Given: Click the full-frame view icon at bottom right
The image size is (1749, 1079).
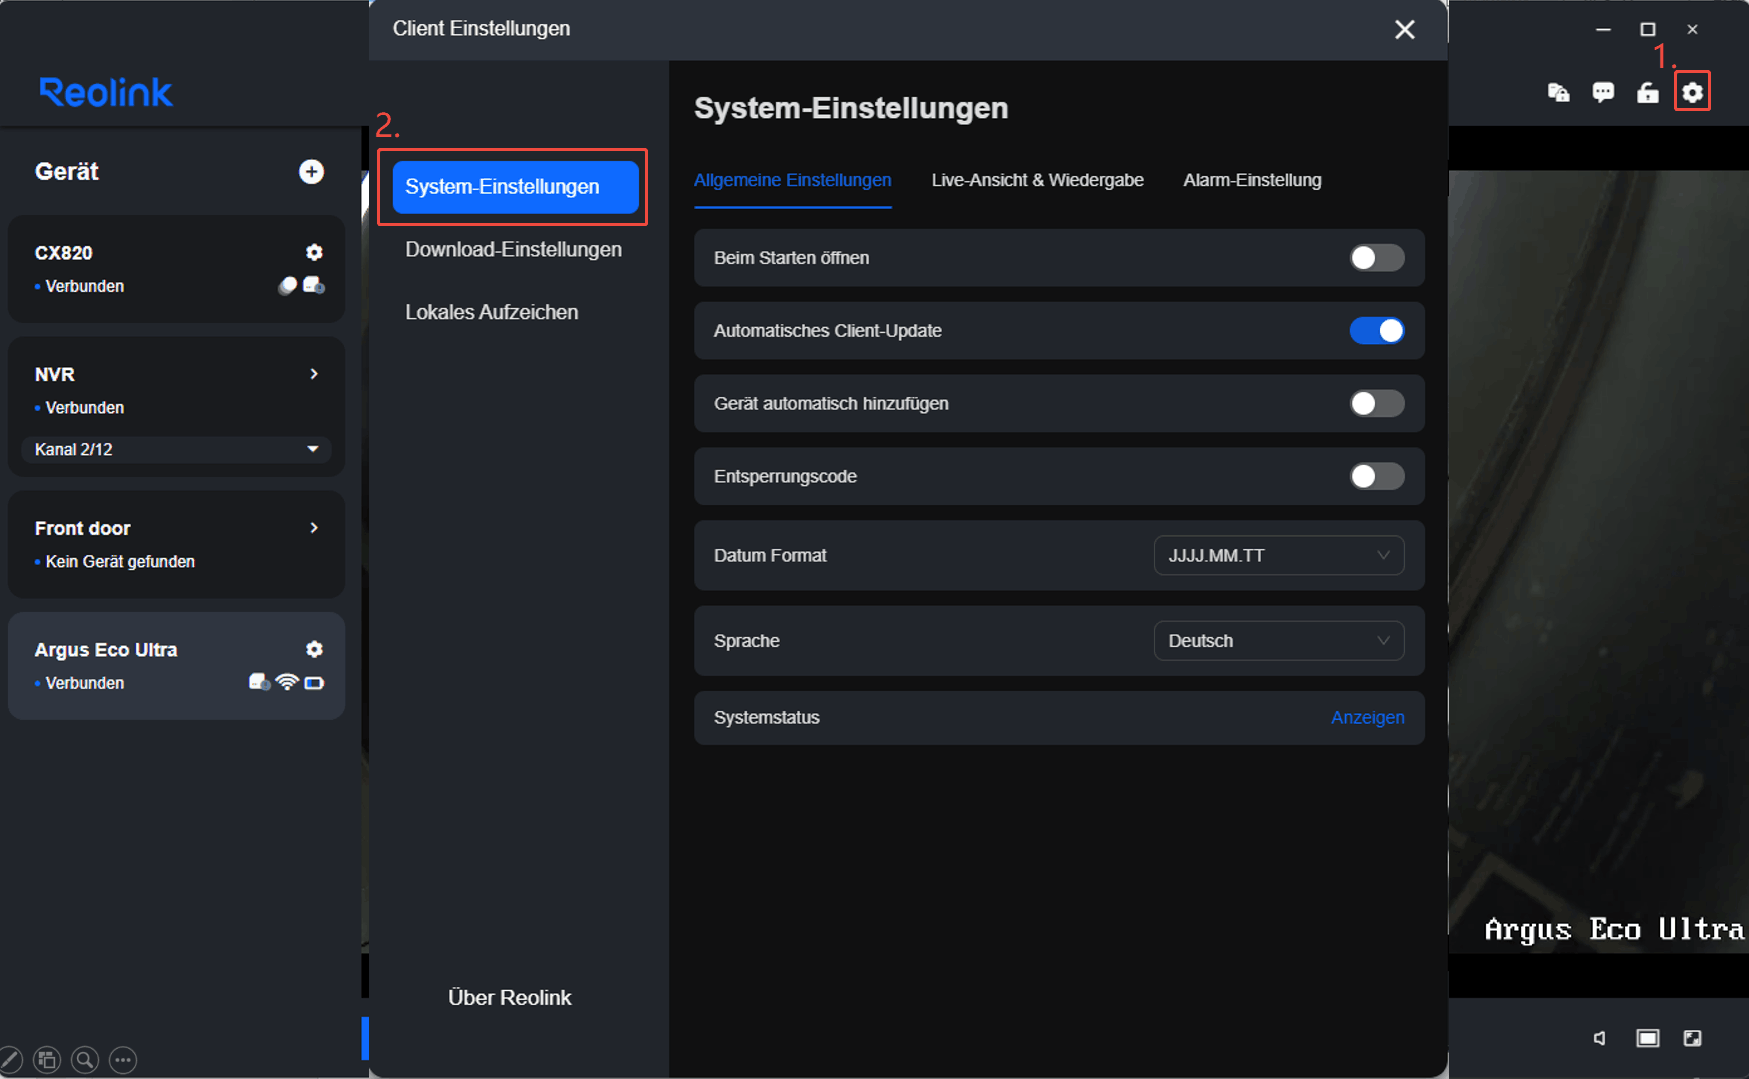Looking at the screenshot, I should click(1647, 1038).
